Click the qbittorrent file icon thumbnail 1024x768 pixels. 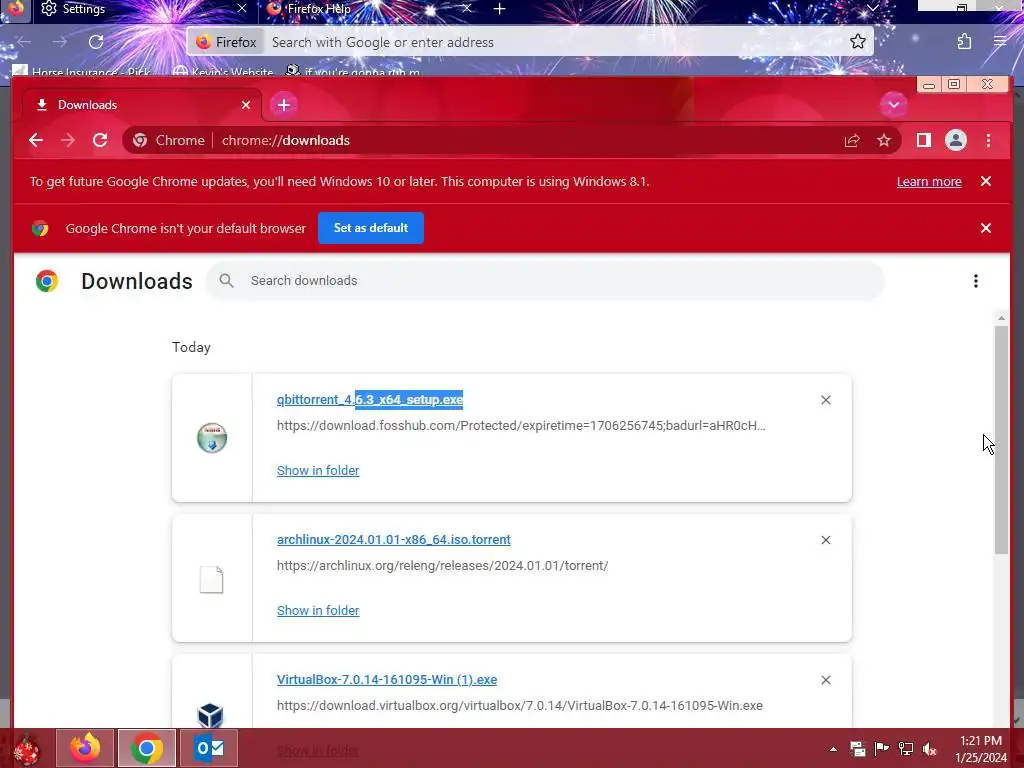[212, 438]
